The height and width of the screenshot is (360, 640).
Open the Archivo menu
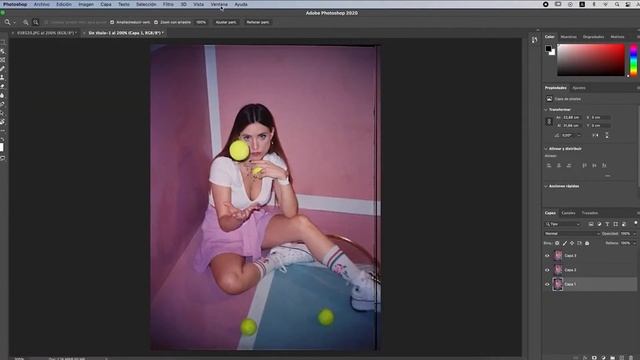coord(42,4)
